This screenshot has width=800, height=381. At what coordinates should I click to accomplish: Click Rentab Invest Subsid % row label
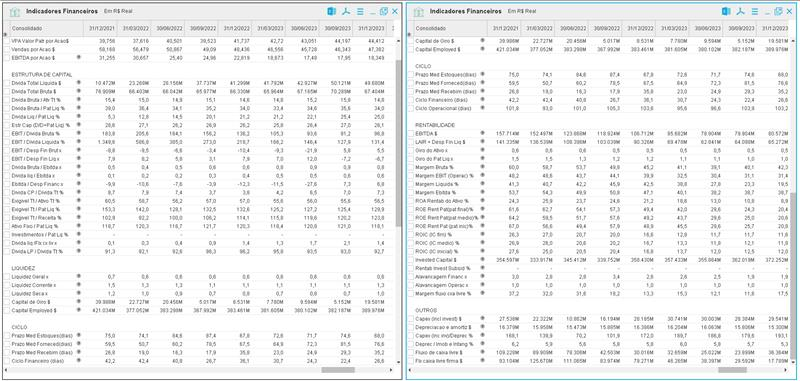pos(443,268)
